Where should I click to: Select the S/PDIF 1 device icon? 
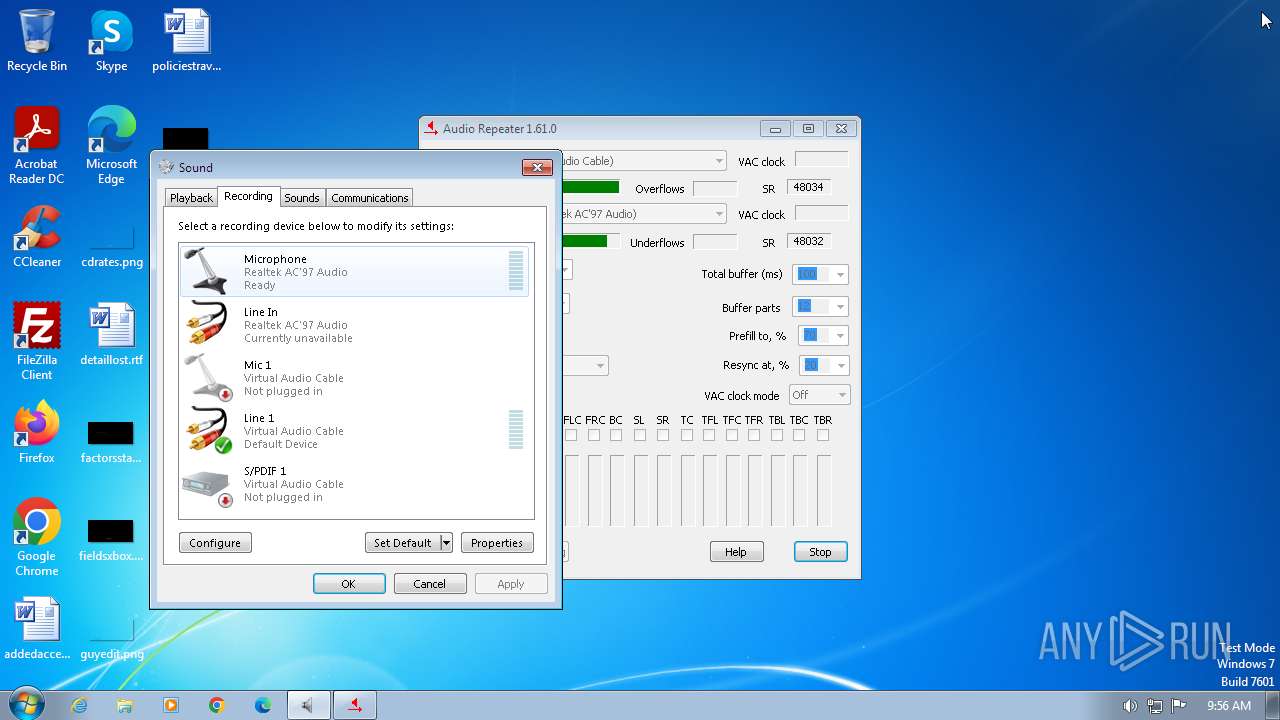[208, 486]
